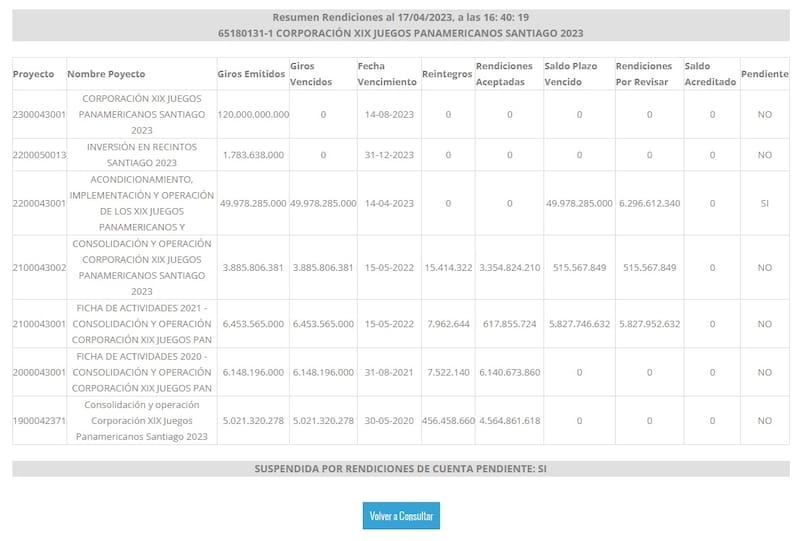The width and height of the screenshot is (800, 541).
Task: Click the Reintegros column header
Action: [447, 74]
